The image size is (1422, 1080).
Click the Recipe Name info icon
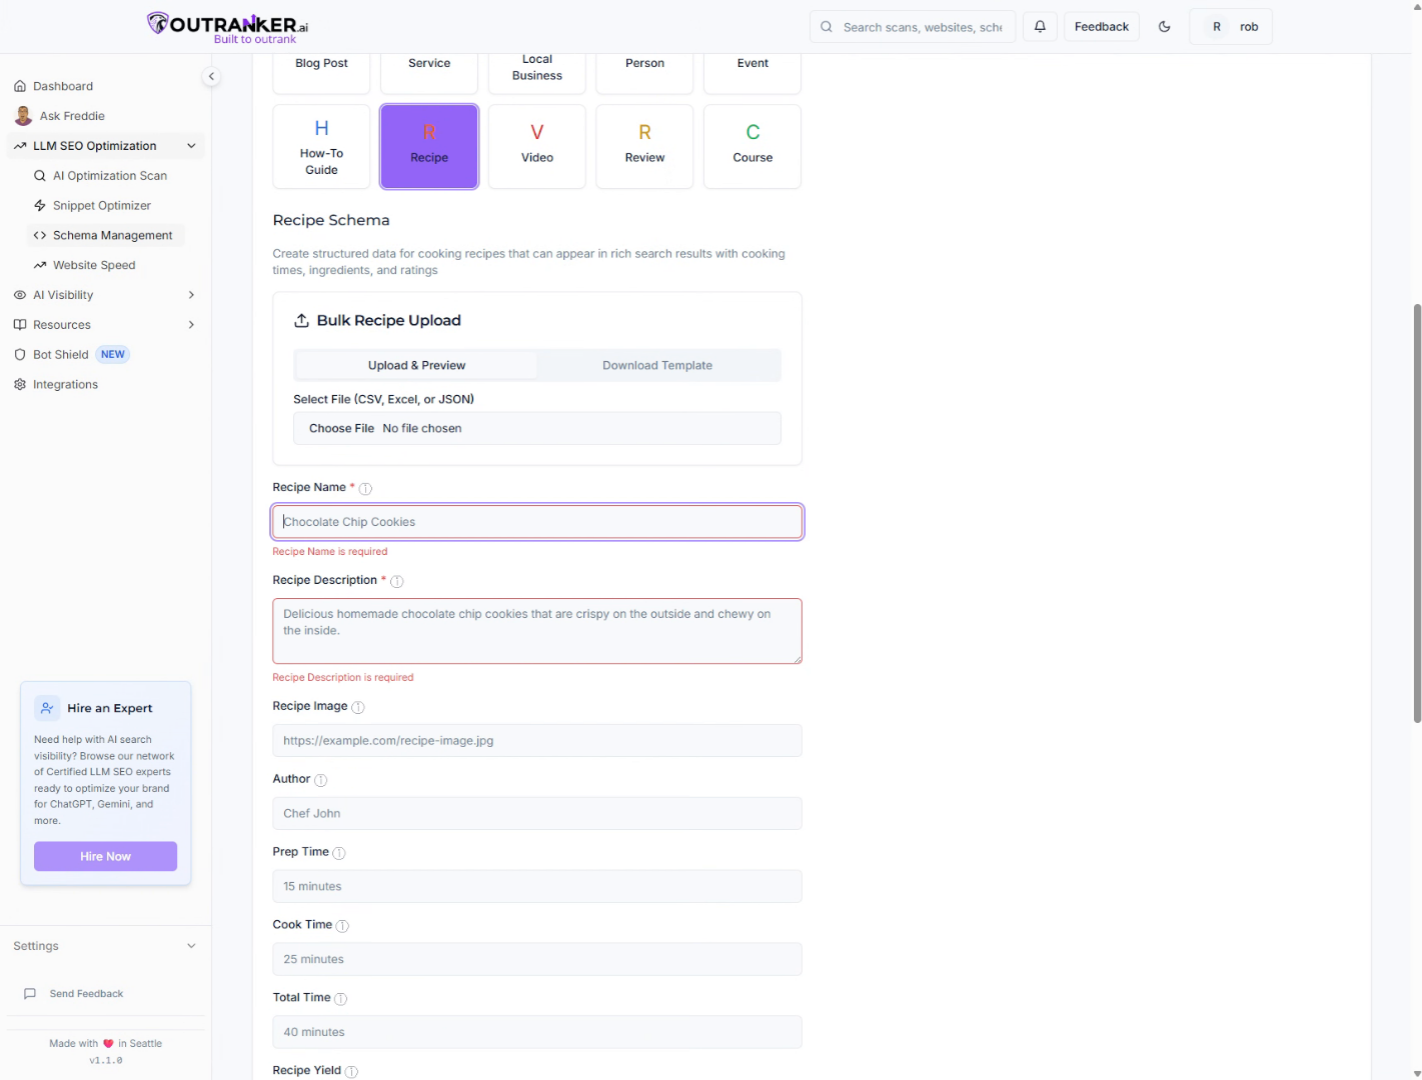(365, 489)
